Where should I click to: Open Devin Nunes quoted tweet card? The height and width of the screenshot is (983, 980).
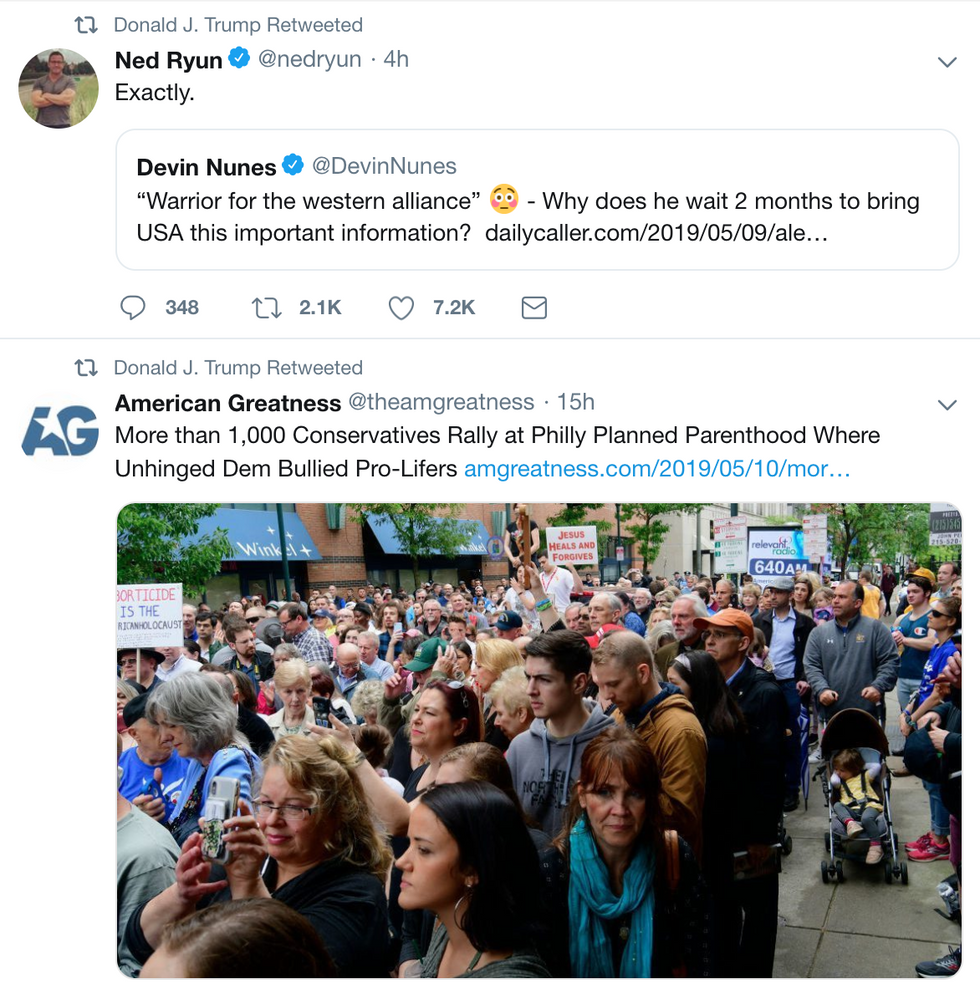click(537, 200)
